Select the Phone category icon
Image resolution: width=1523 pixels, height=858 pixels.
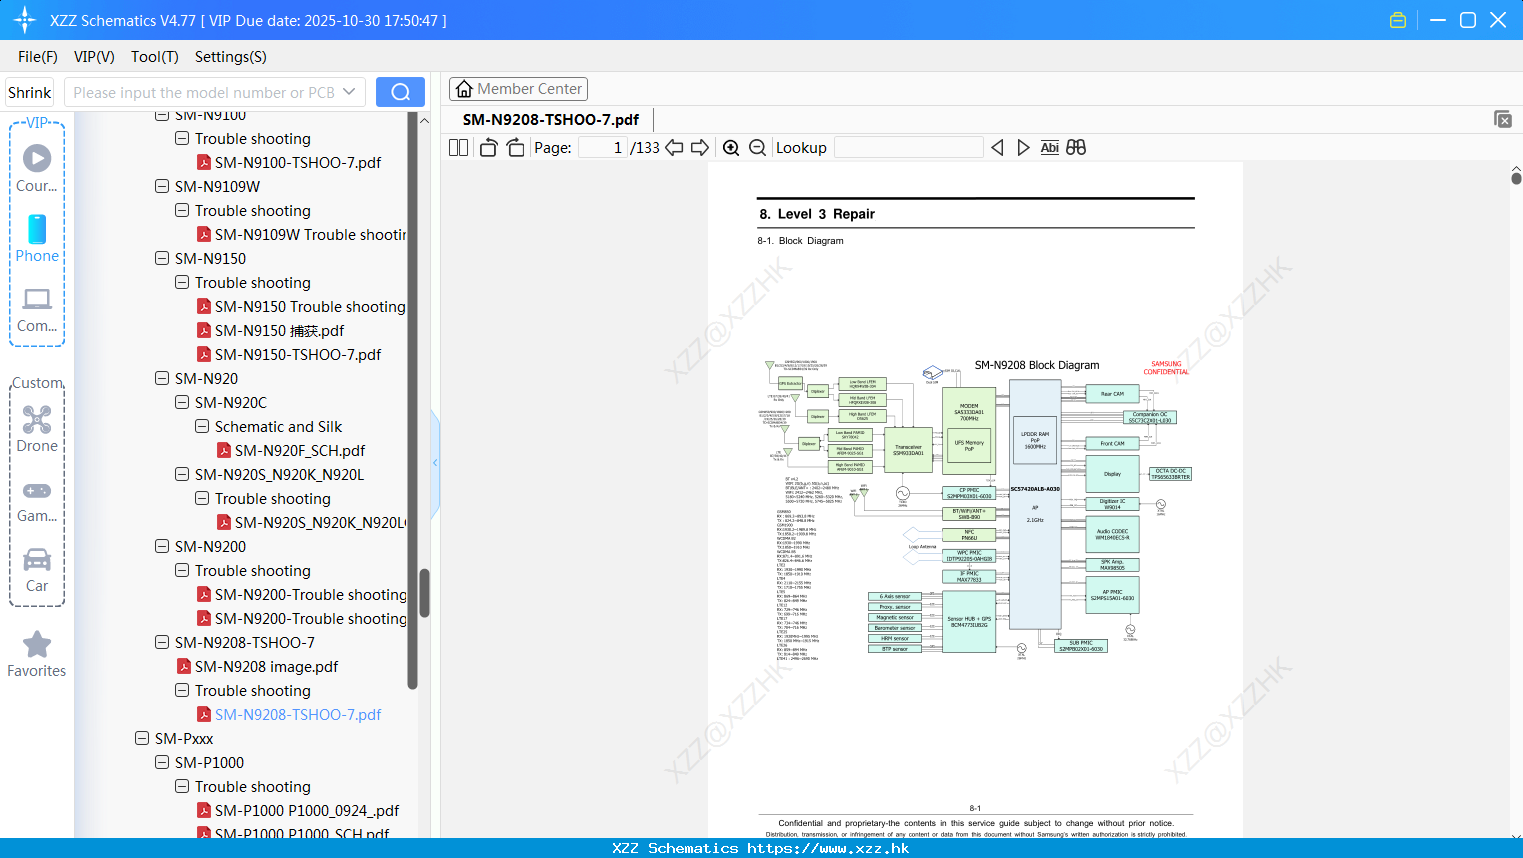click(x=37, y=229)
